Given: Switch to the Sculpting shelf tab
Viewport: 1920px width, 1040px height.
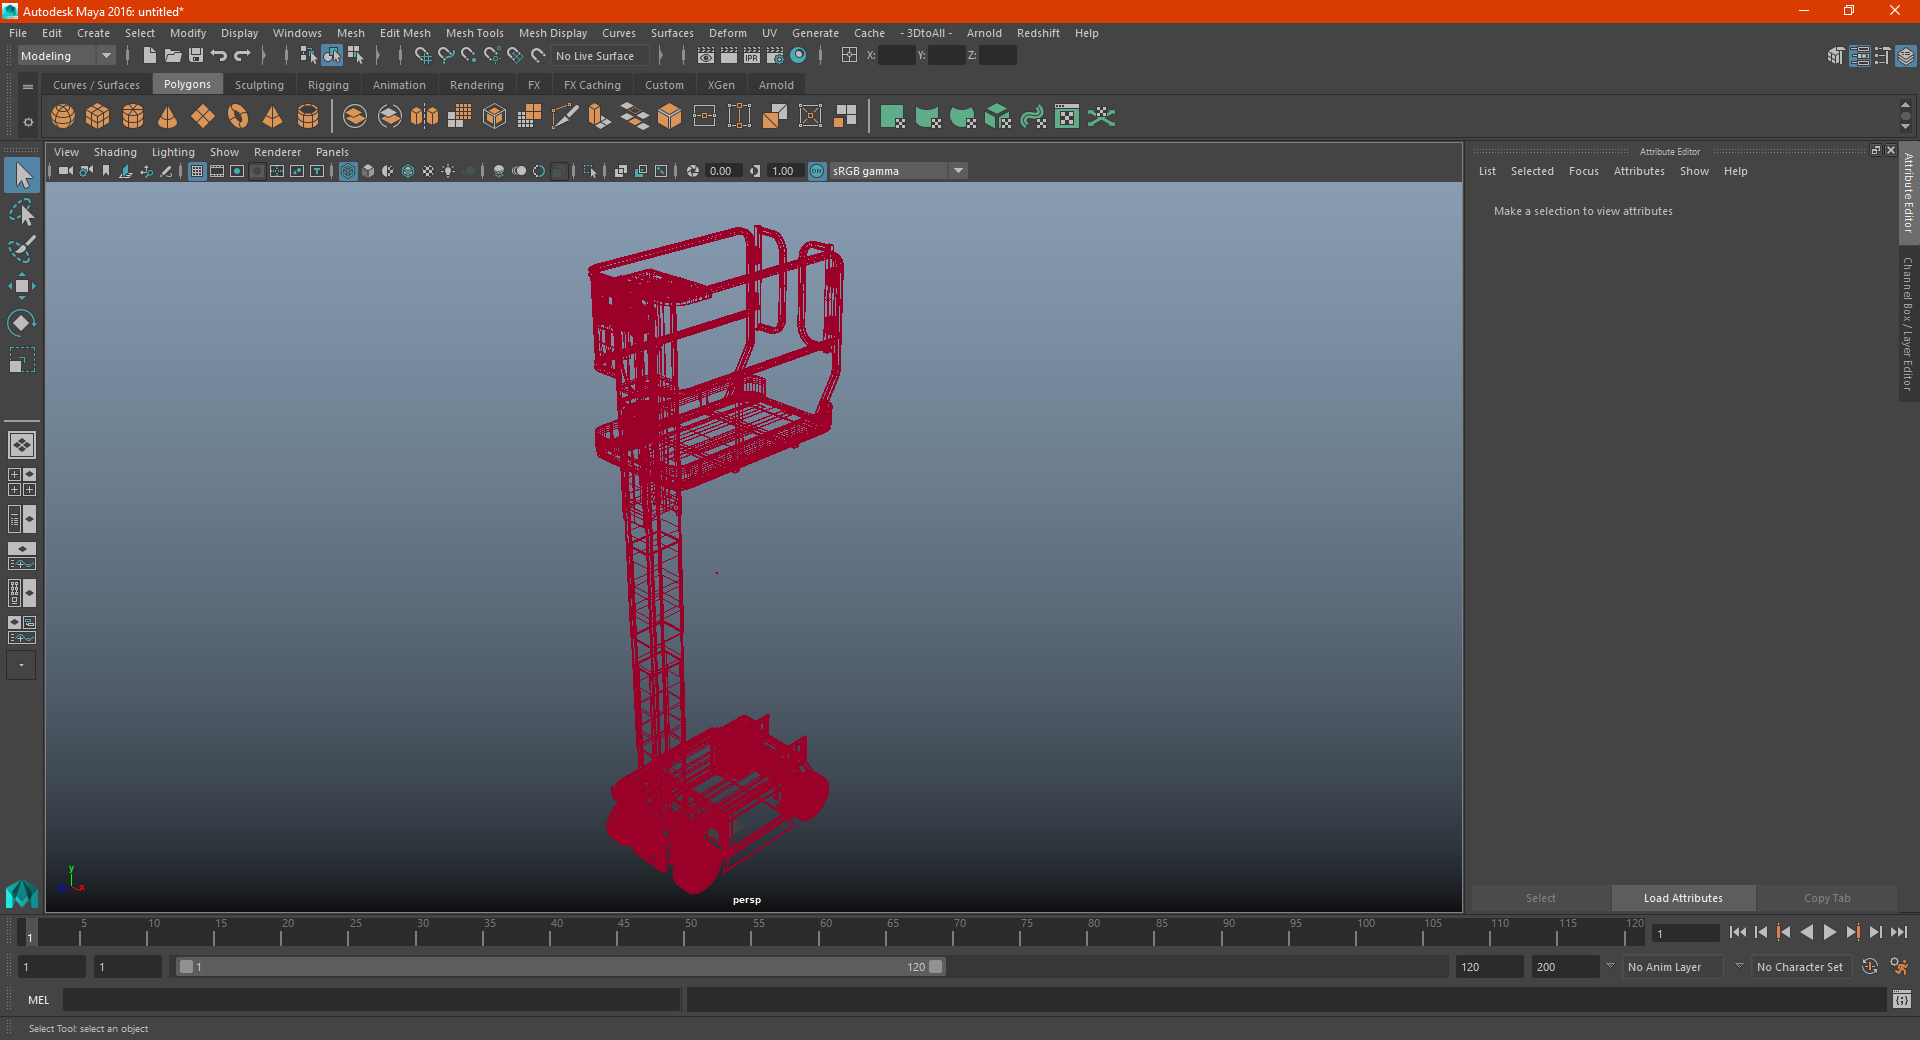Looking at the screenshot, I should 259,85.
